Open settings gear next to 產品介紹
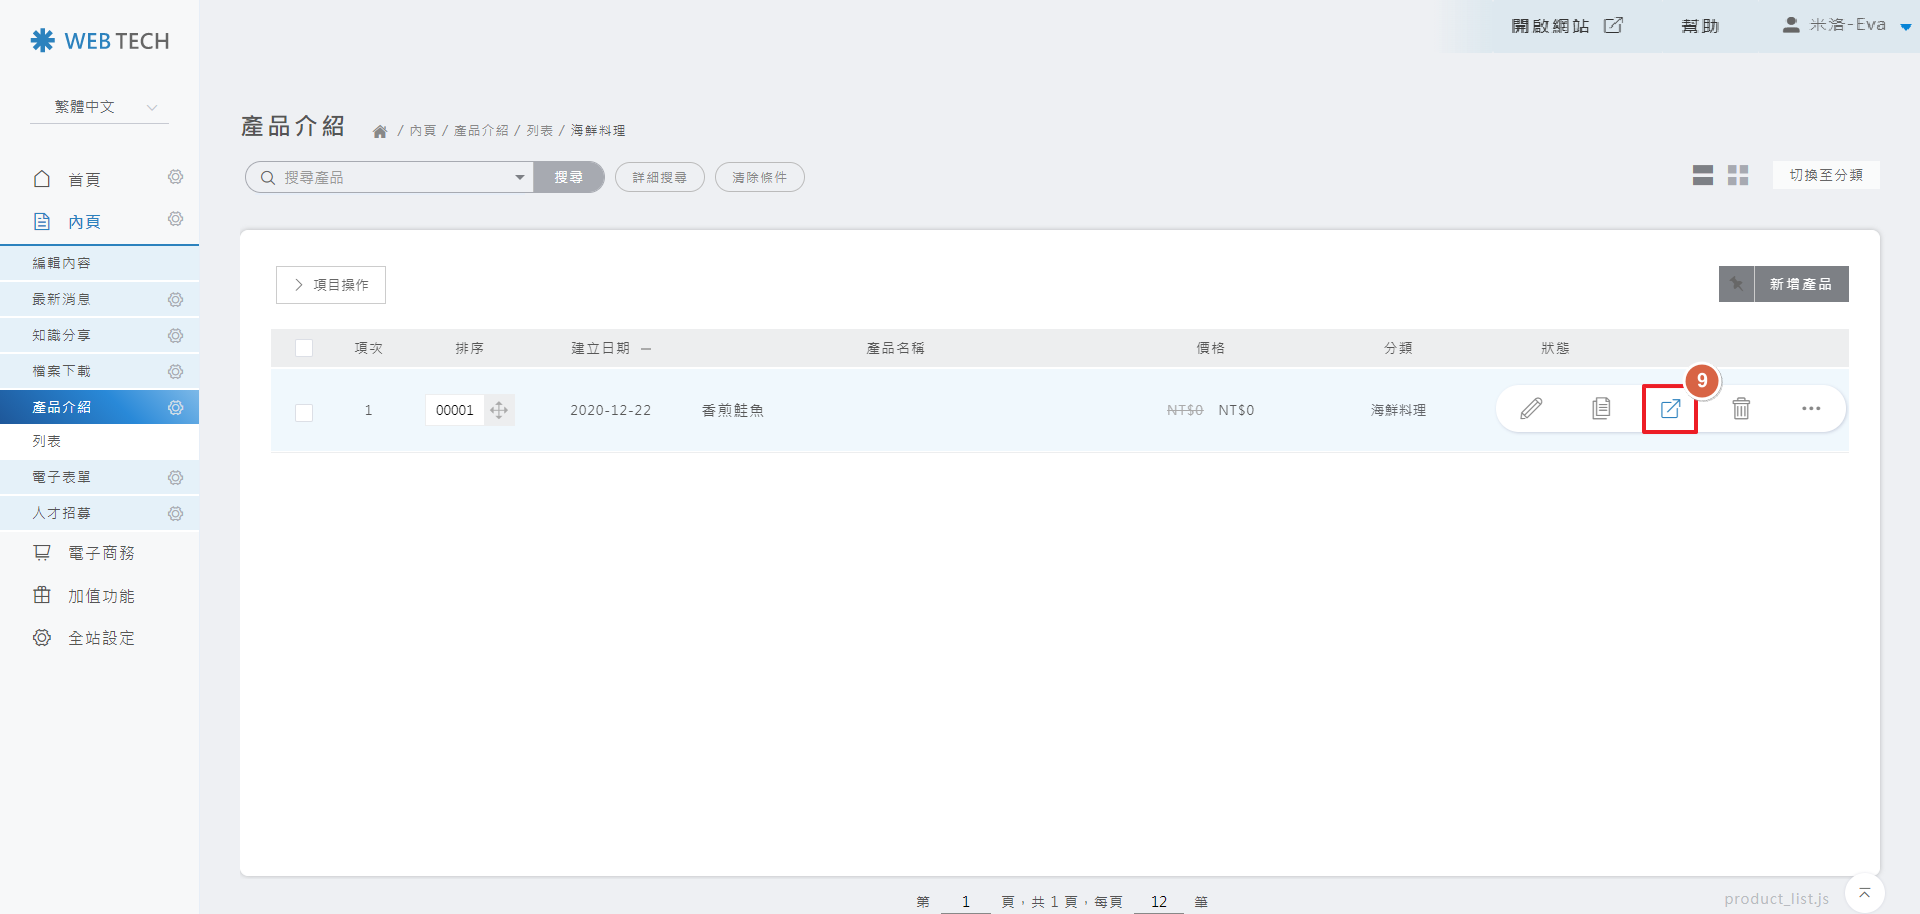This screenshot has width=1920, height=914. 176,407
